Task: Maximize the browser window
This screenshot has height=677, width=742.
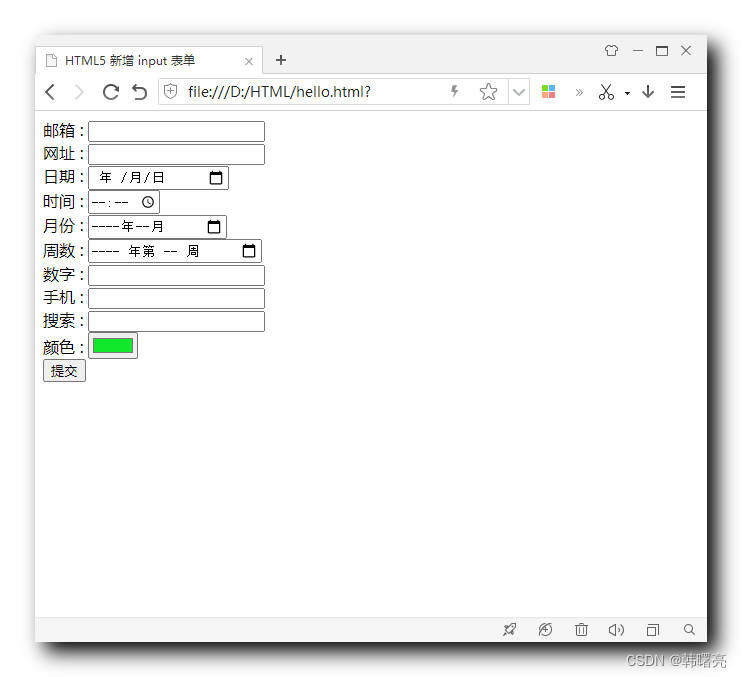Action: [662, 51]
